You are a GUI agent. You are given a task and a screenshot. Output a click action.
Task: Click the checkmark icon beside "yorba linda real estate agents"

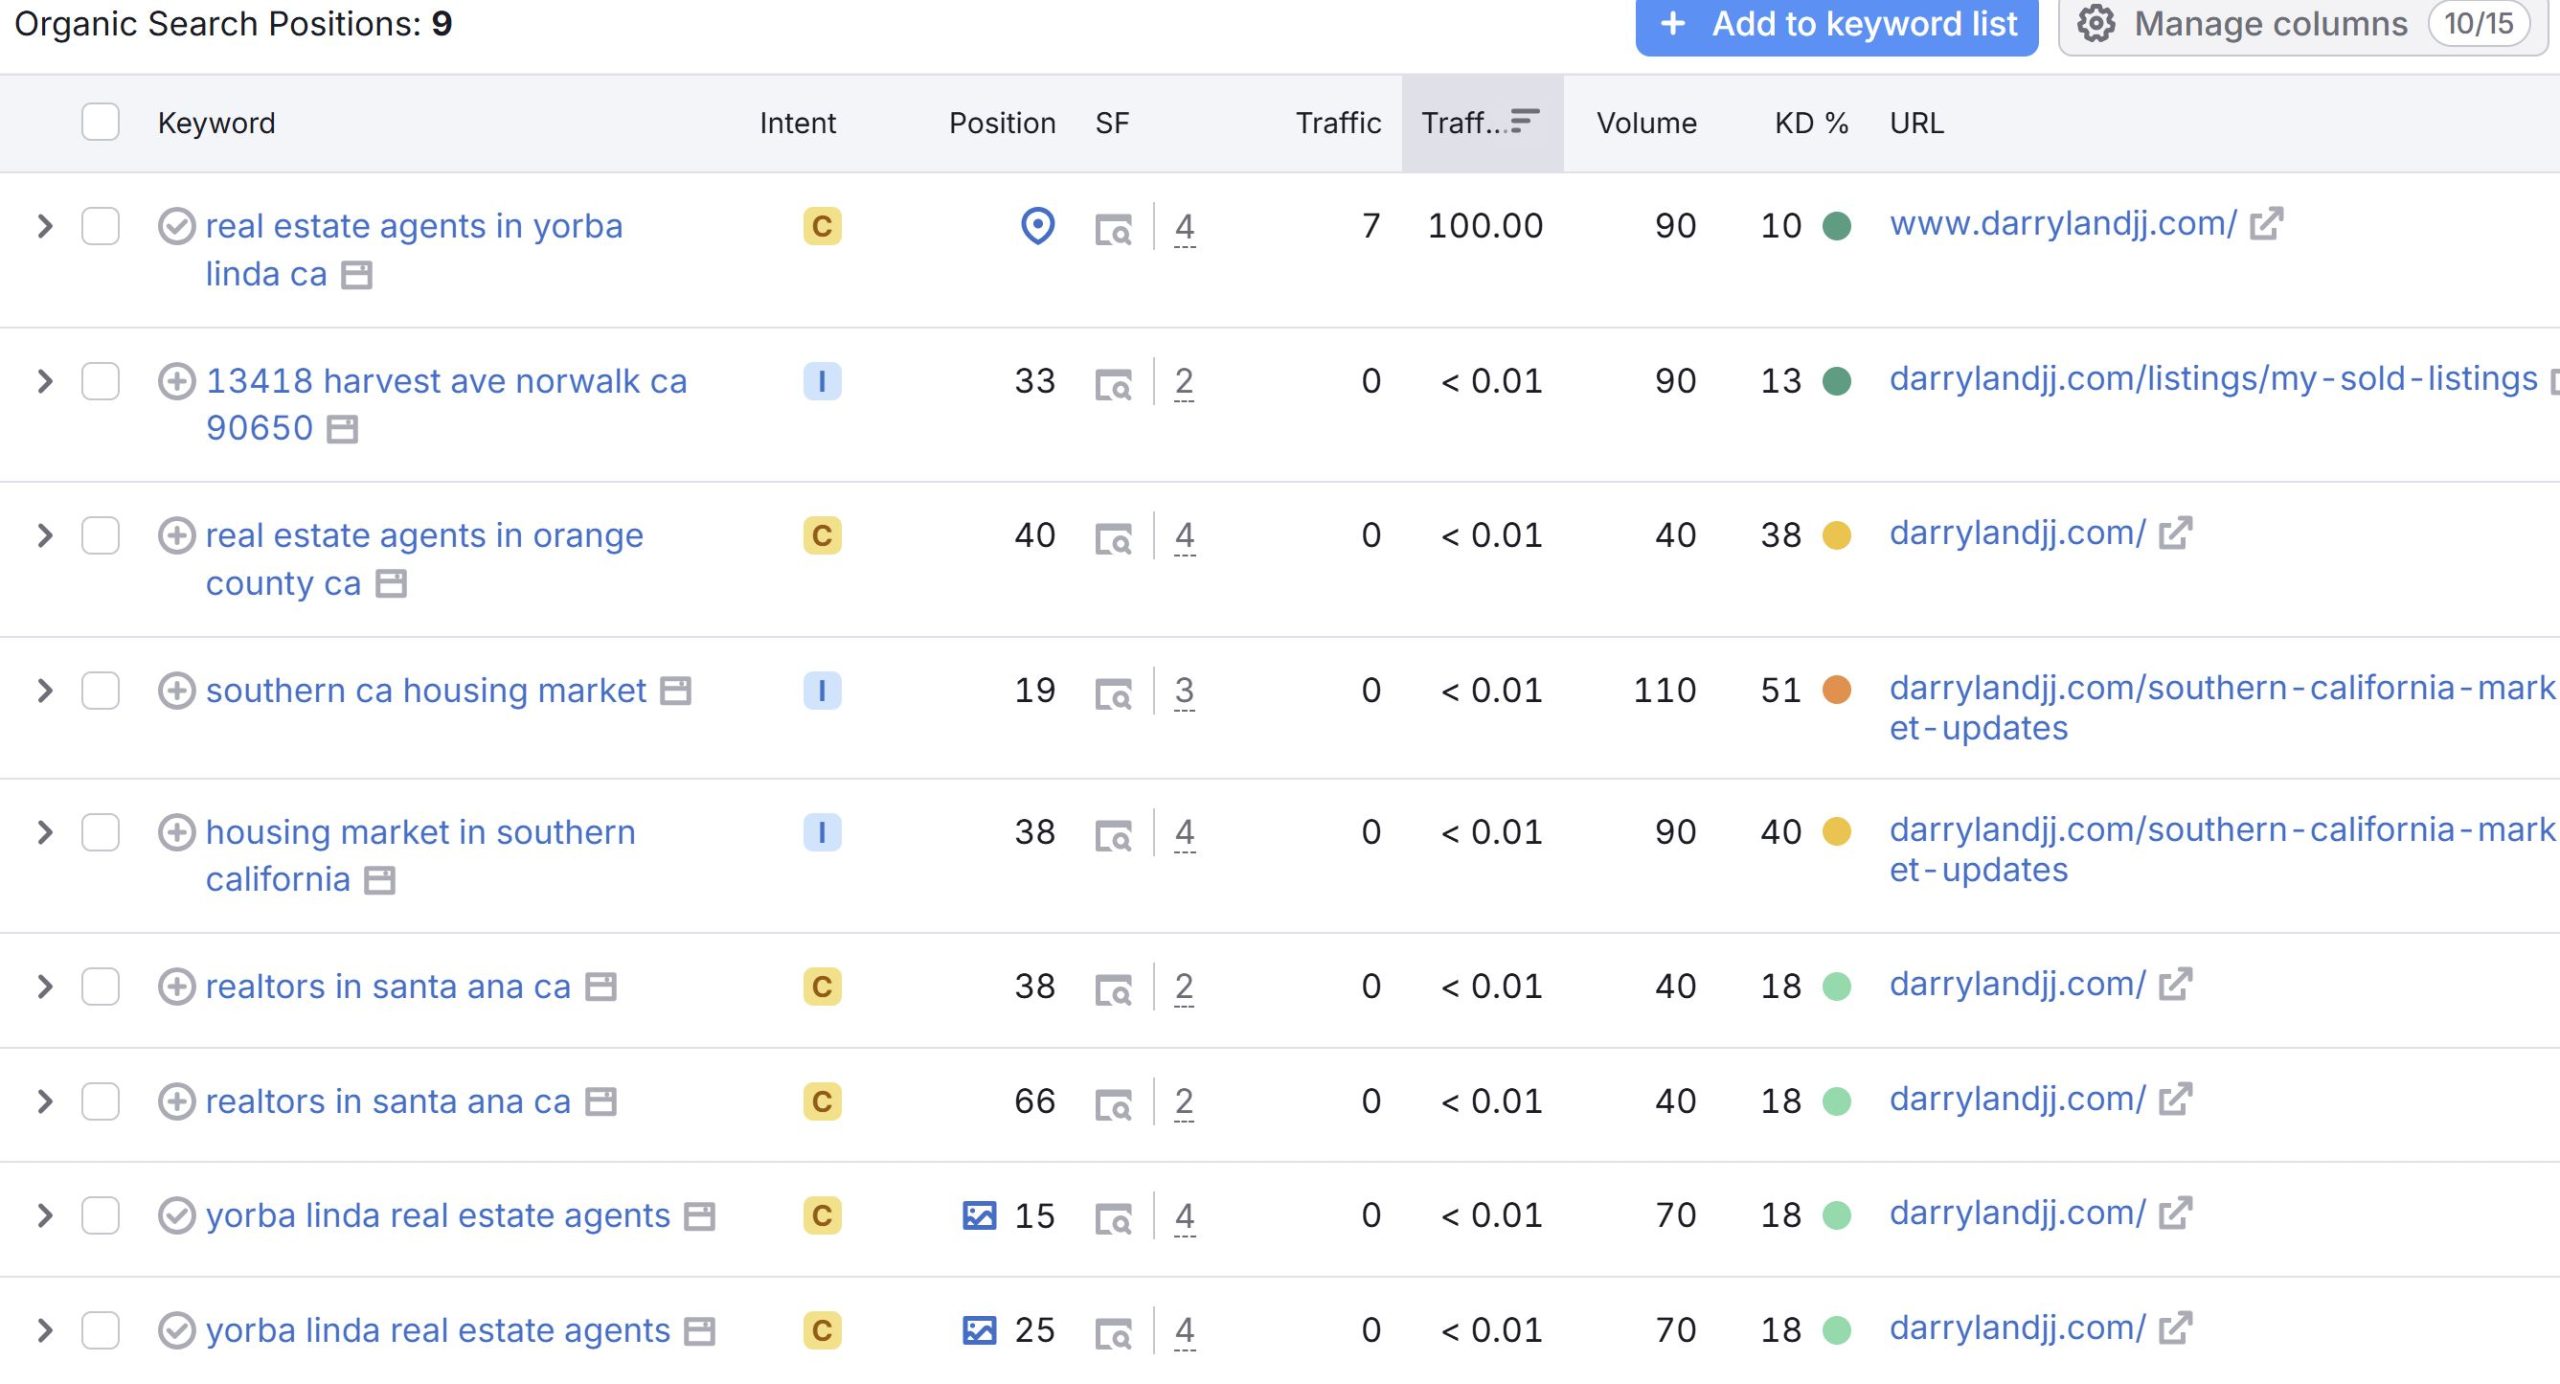click(x=176, y=1215)
